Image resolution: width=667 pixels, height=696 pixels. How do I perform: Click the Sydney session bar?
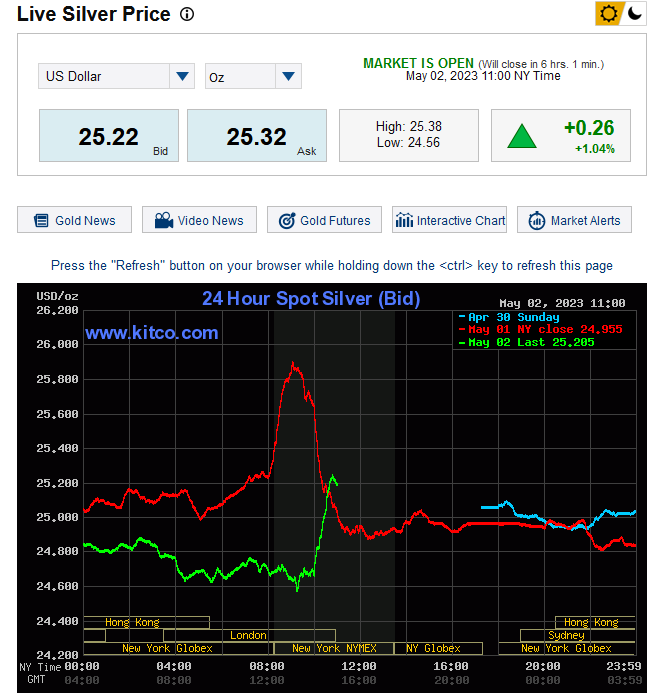pos(577,635)
